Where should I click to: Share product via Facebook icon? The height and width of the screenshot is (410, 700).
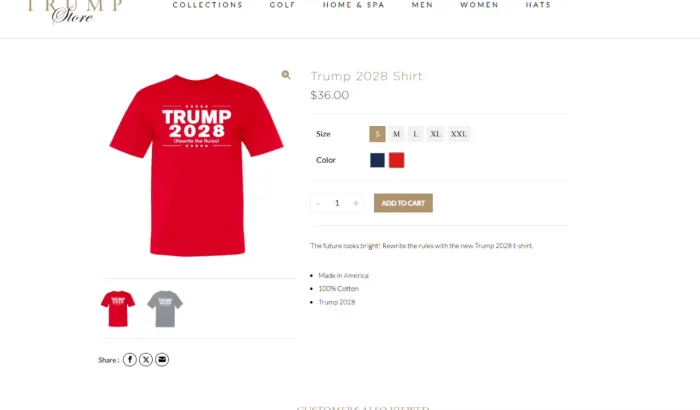129,360
